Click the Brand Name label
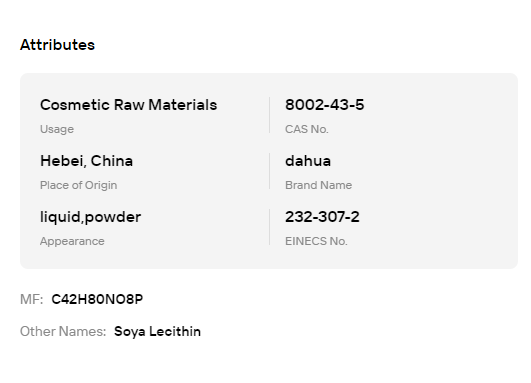The height and width of the screenshot is (383, 531). [319, 185]
